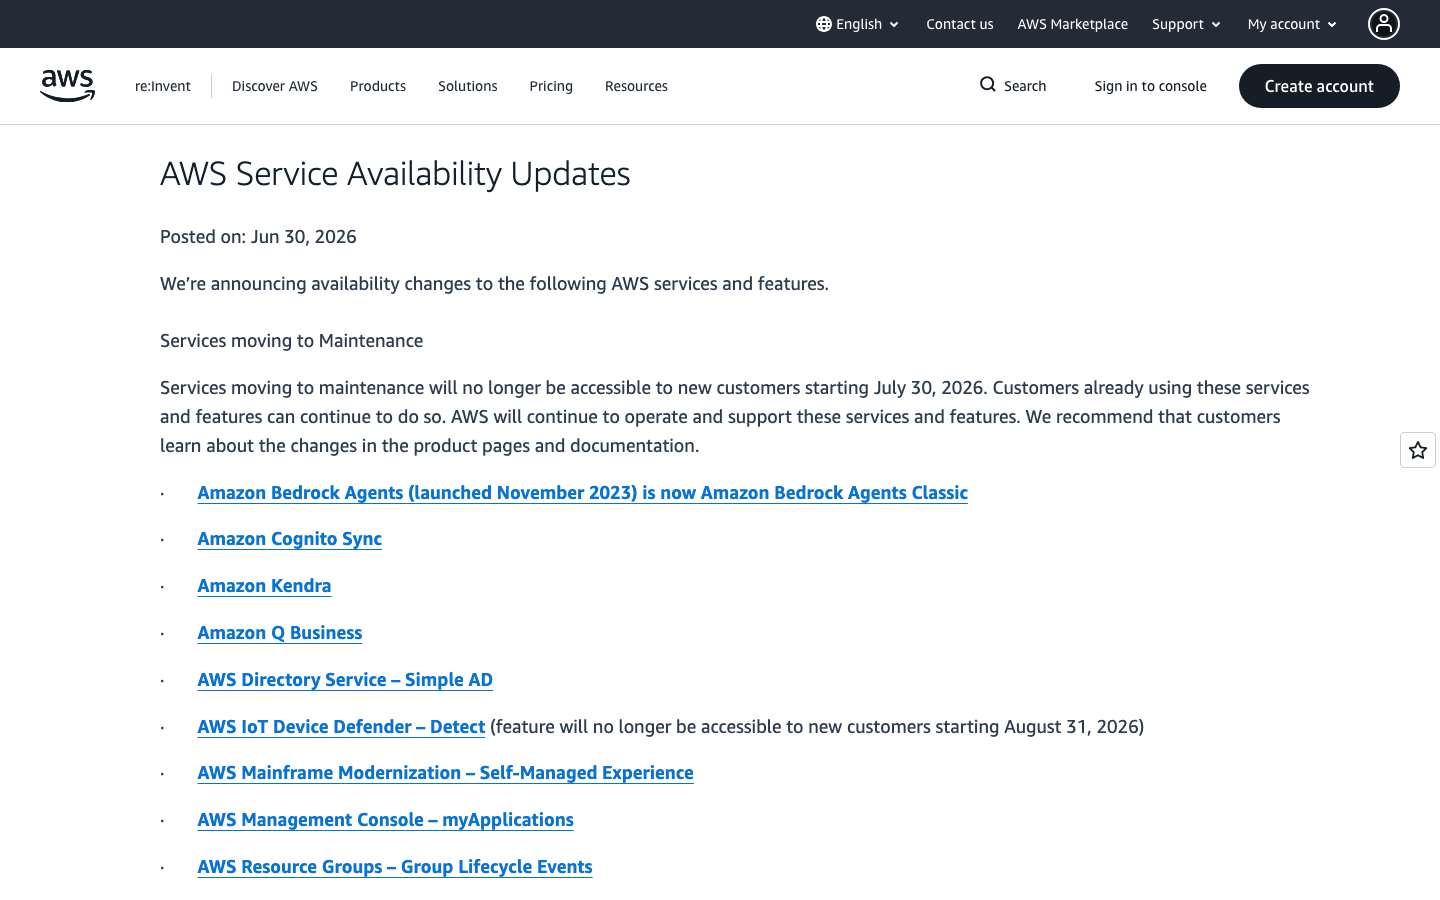Open the Pricing menu
Image resolution: width=1440 pixels, height=900 pixels.
point(551,86)
